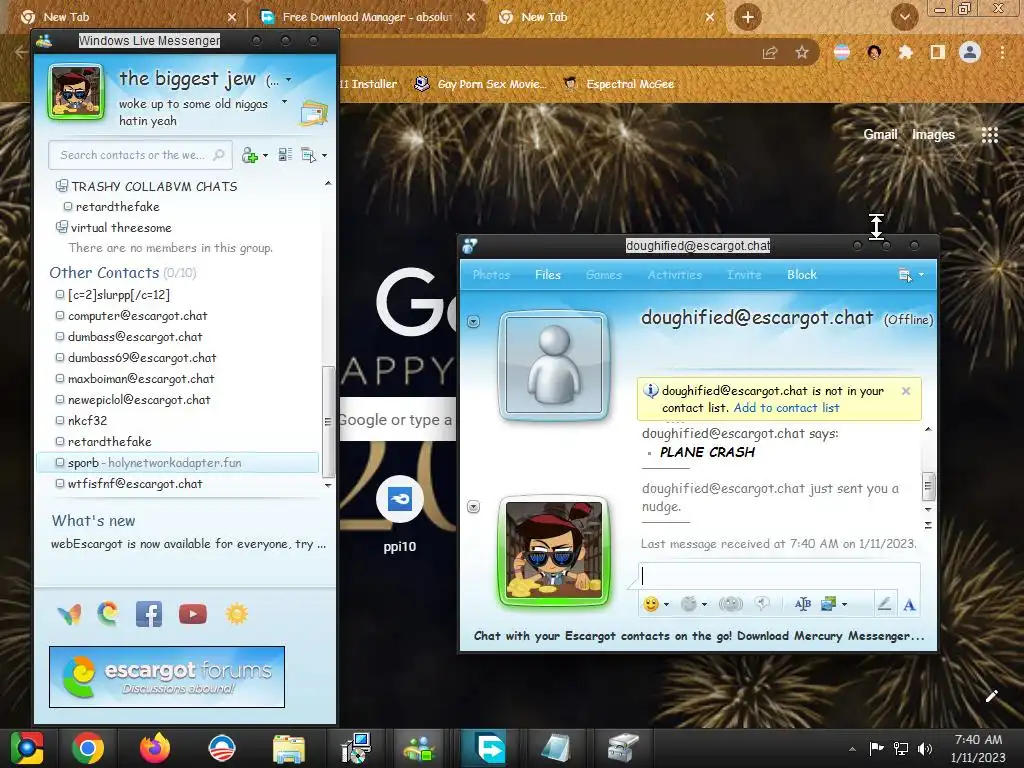Screen dimensions: 1024x768
Task: Open the Gmail link
Action: click(x=880, y=135)
